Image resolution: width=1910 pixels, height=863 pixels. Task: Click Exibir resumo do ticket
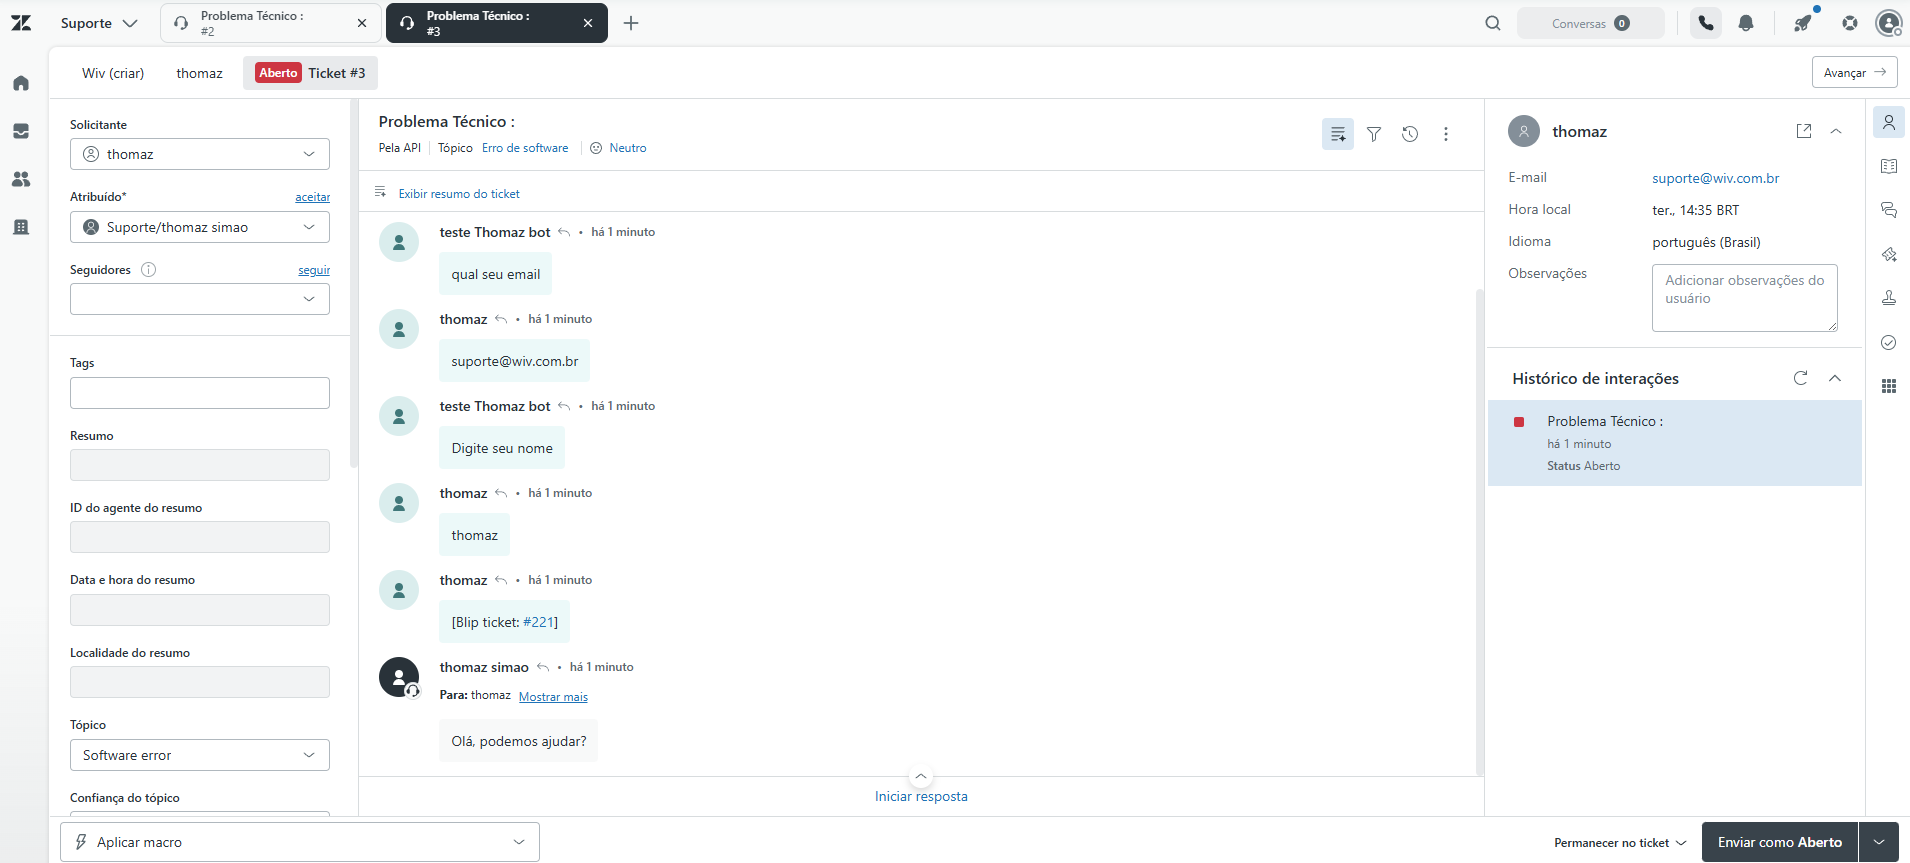[x=459, y=194]
